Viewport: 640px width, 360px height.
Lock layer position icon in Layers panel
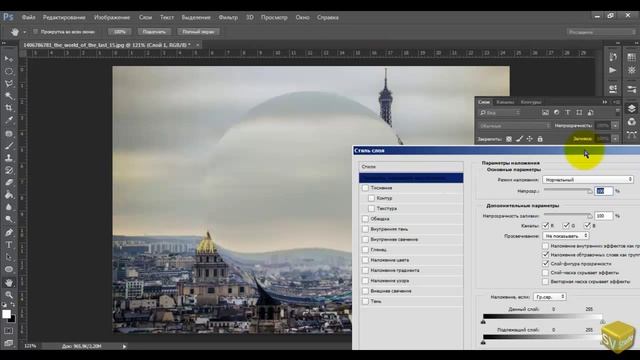[529, 139]
